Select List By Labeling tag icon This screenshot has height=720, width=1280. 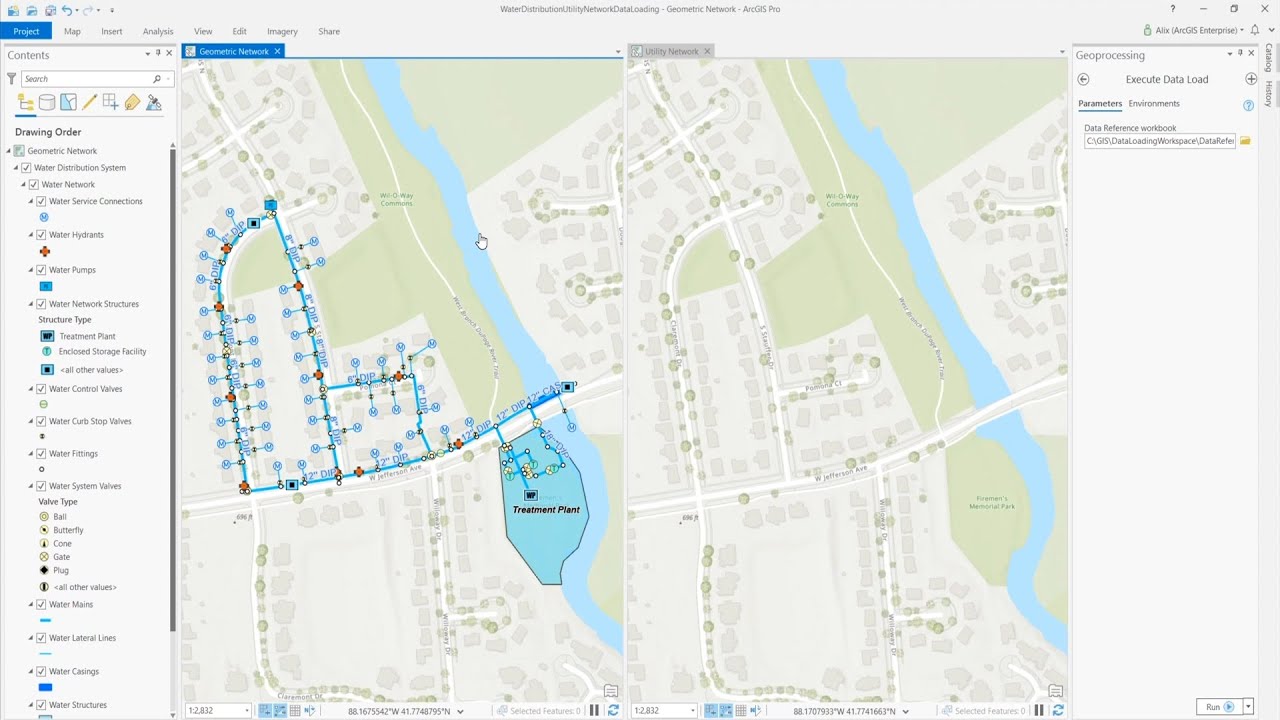(132, 102)
